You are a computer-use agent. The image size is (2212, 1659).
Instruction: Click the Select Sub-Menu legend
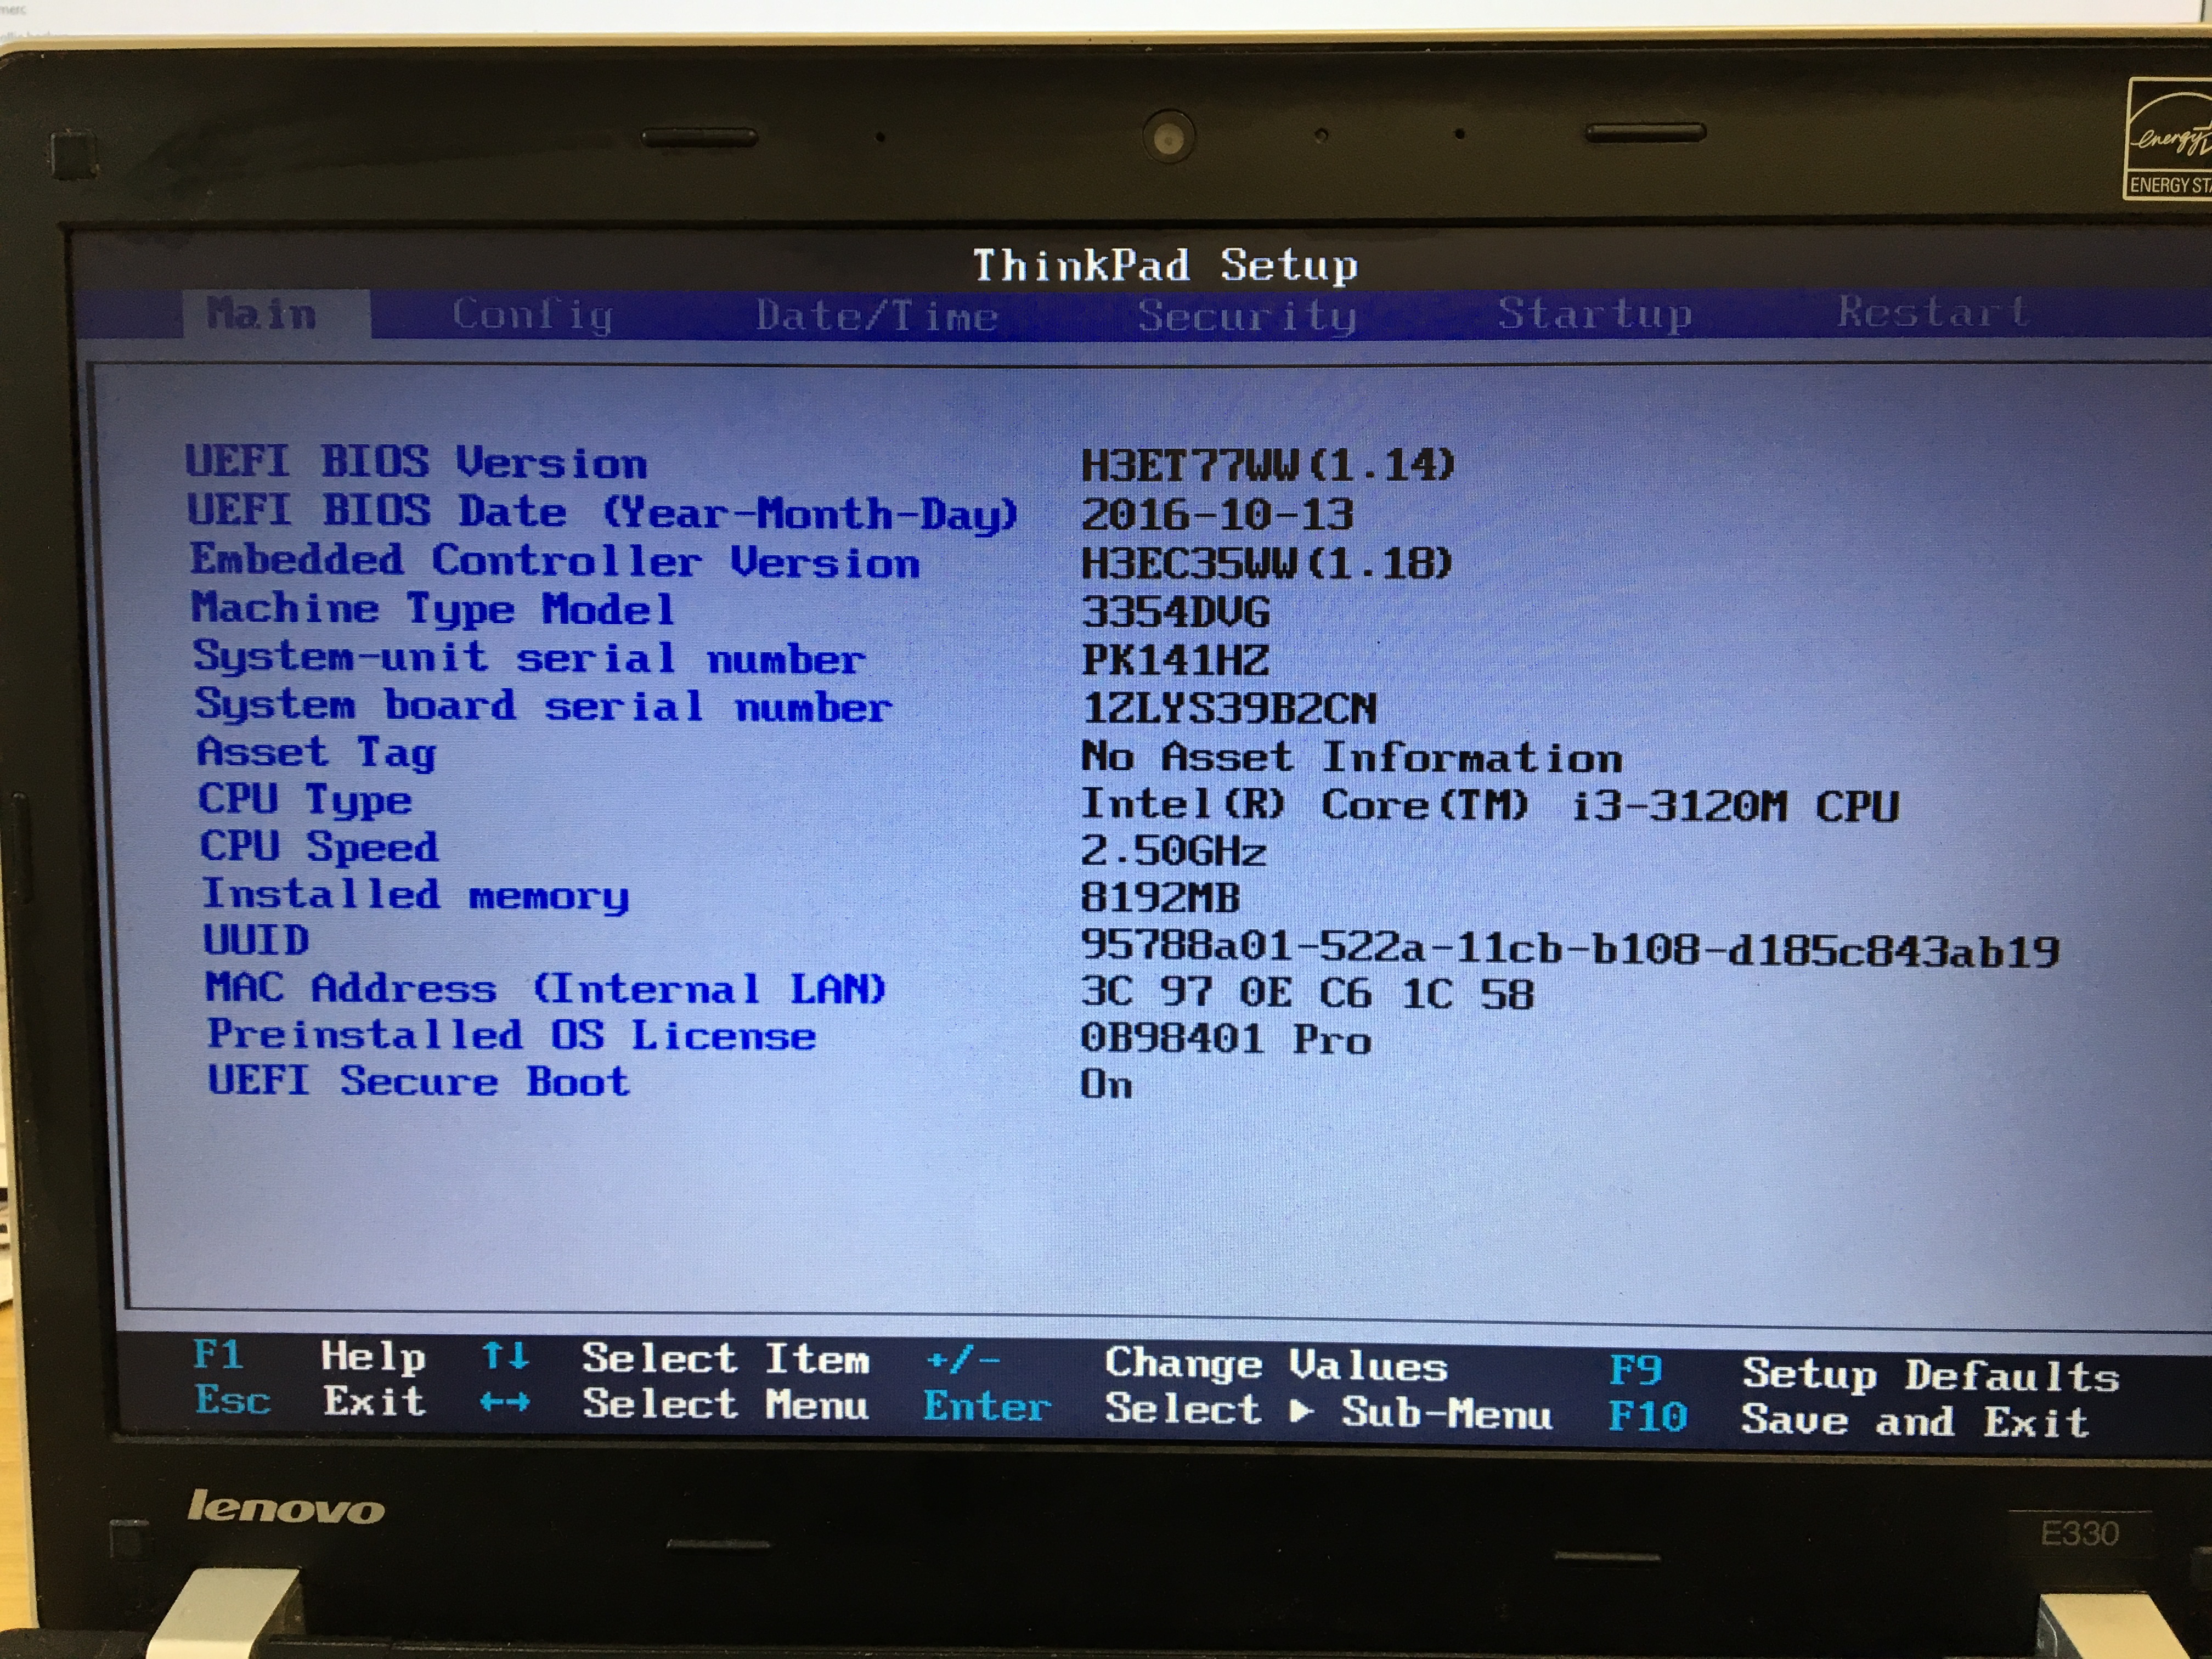coord(1329,1411)
